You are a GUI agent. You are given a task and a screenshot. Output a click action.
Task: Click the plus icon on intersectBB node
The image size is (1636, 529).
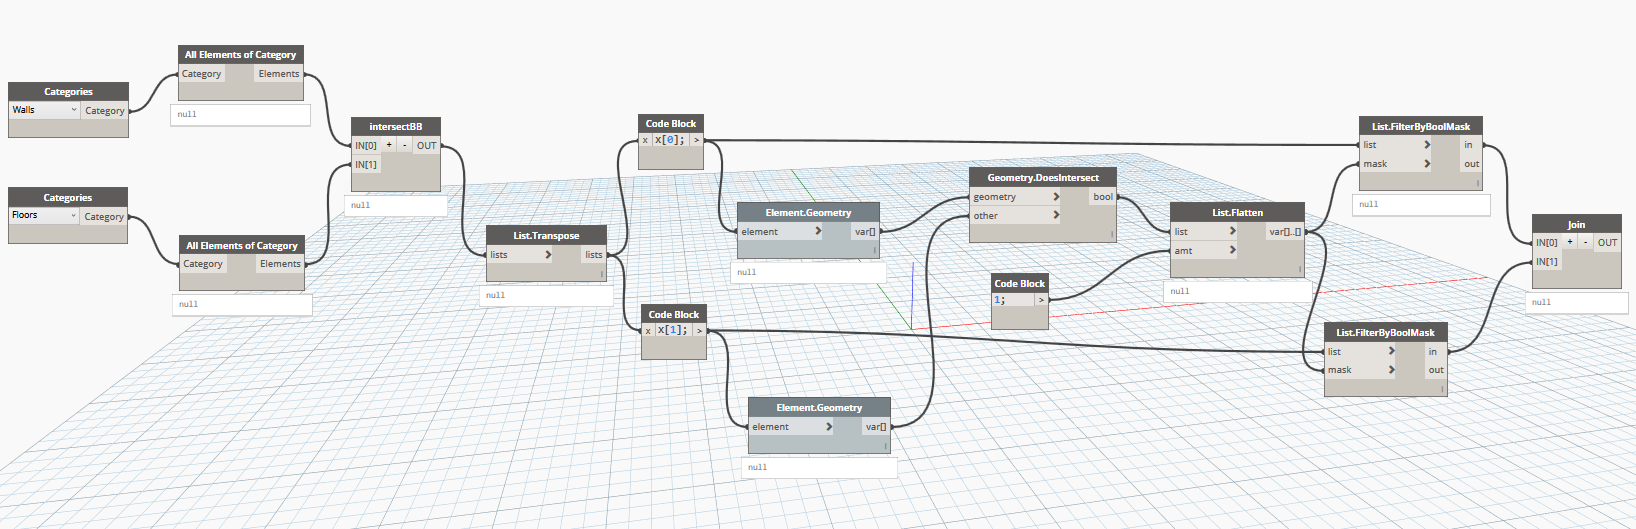[389, 145]
